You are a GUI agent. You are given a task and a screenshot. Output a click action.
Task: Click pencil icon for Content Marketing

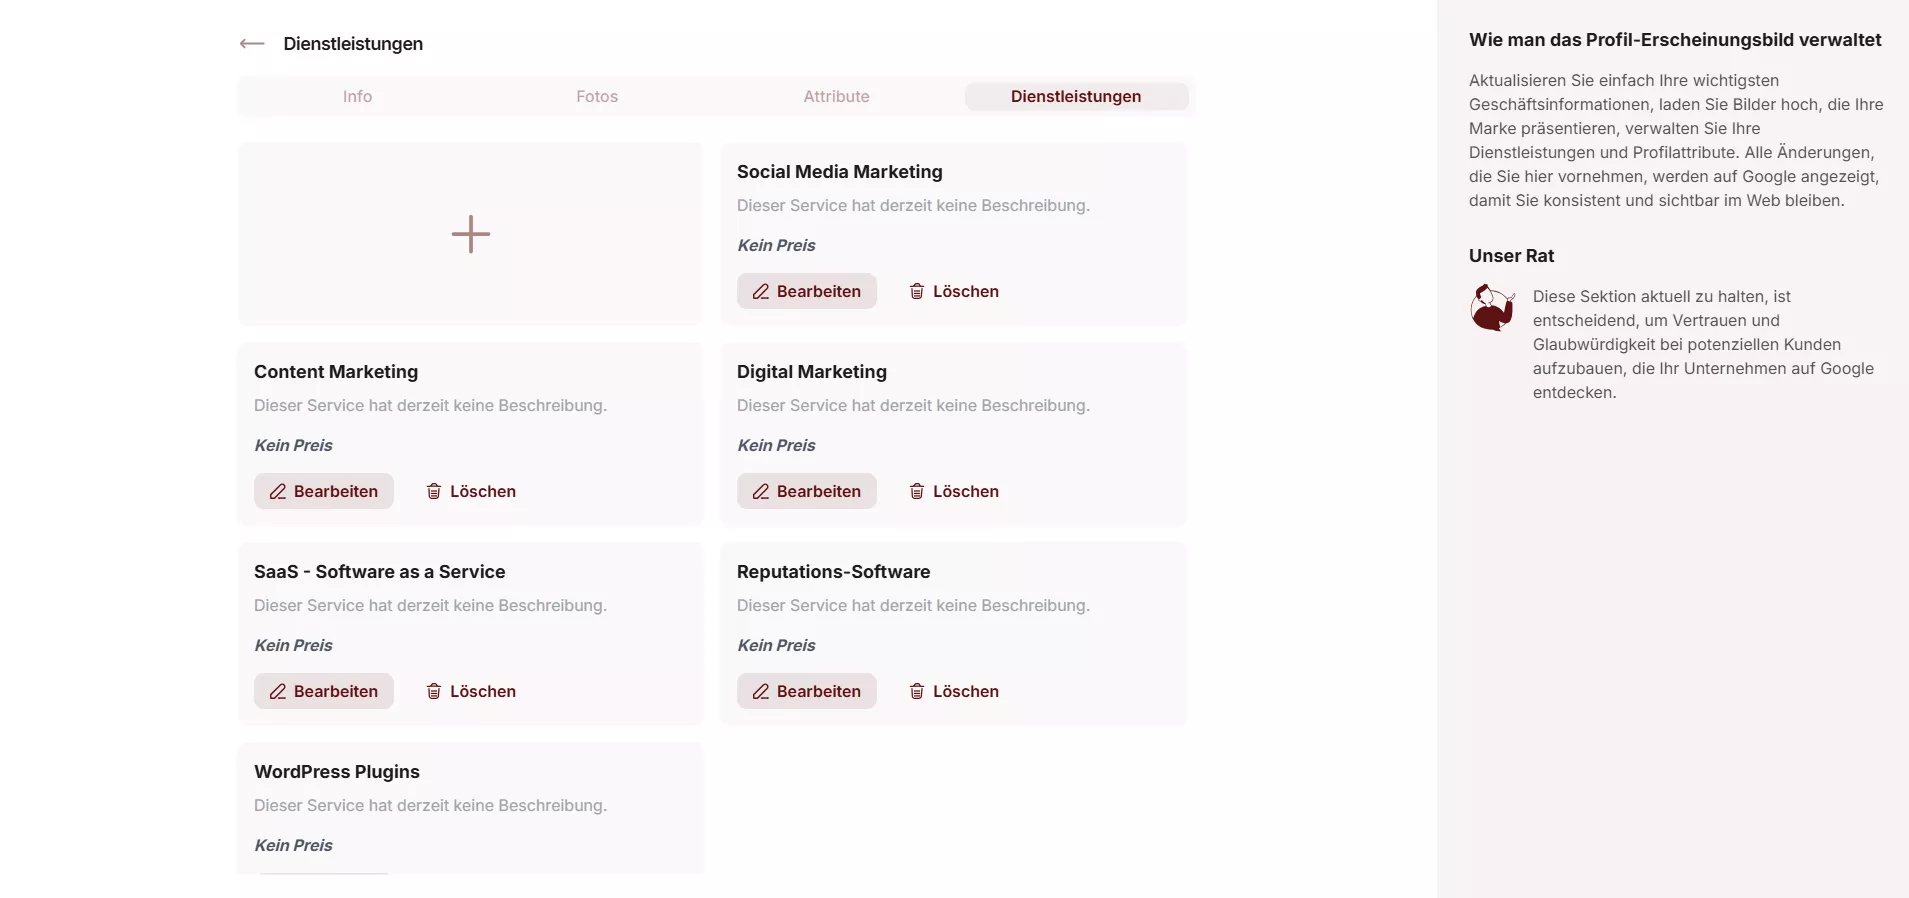(278, 492)
